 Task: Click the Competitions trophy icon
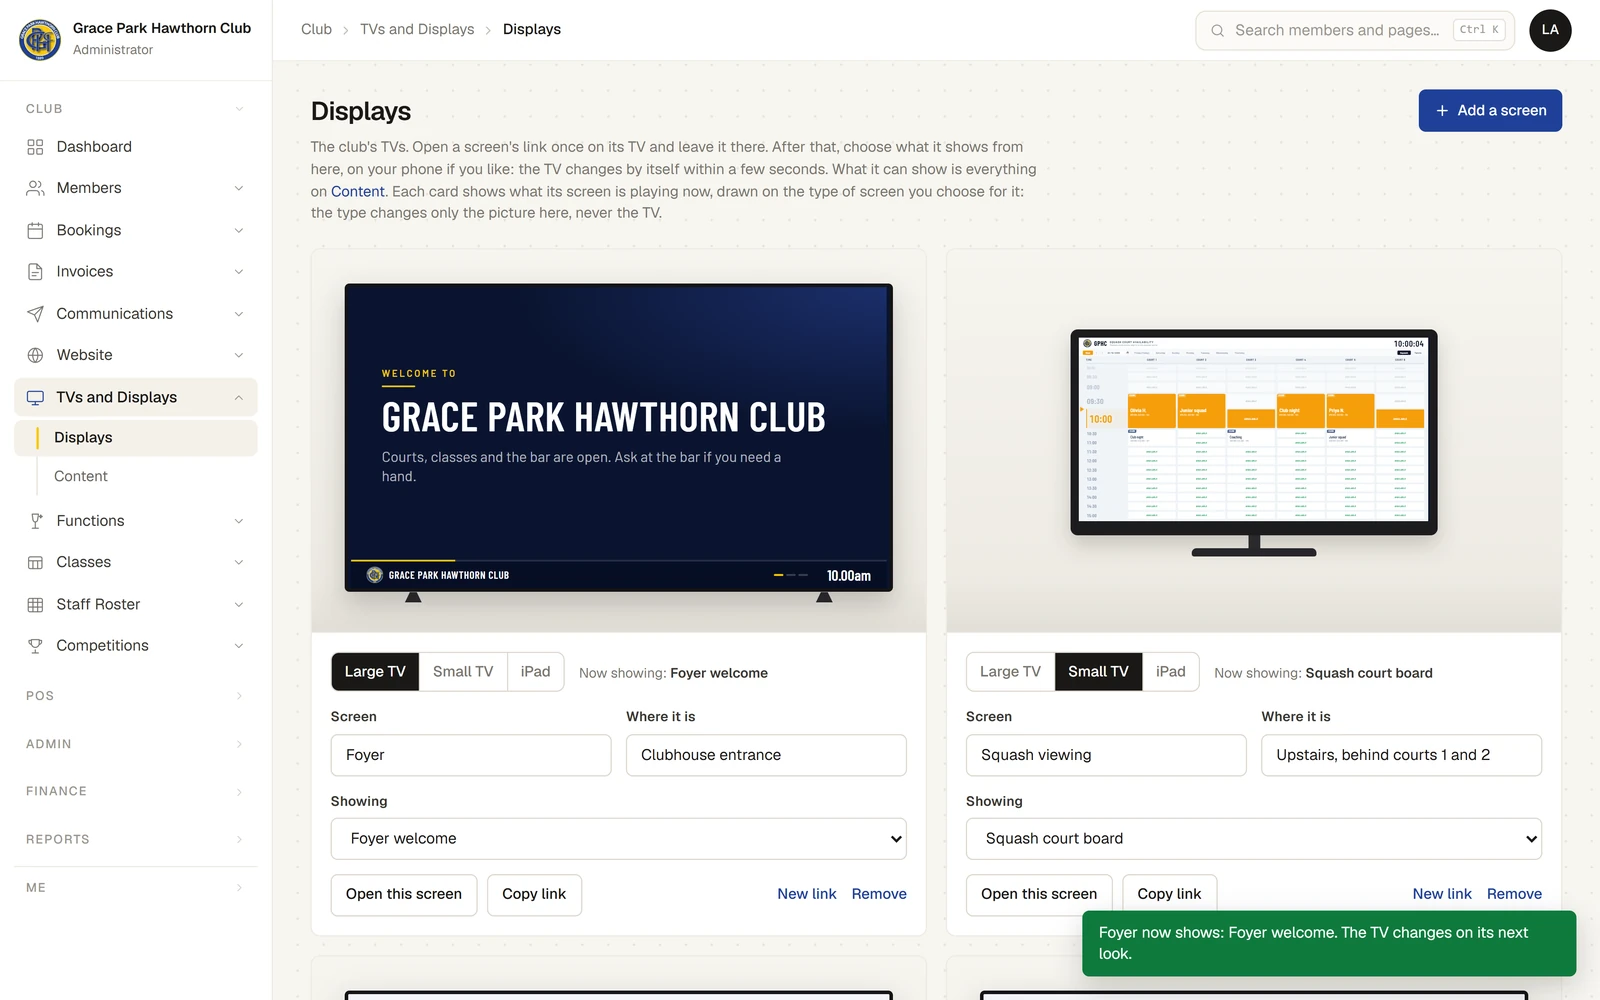tap(35, 646)
